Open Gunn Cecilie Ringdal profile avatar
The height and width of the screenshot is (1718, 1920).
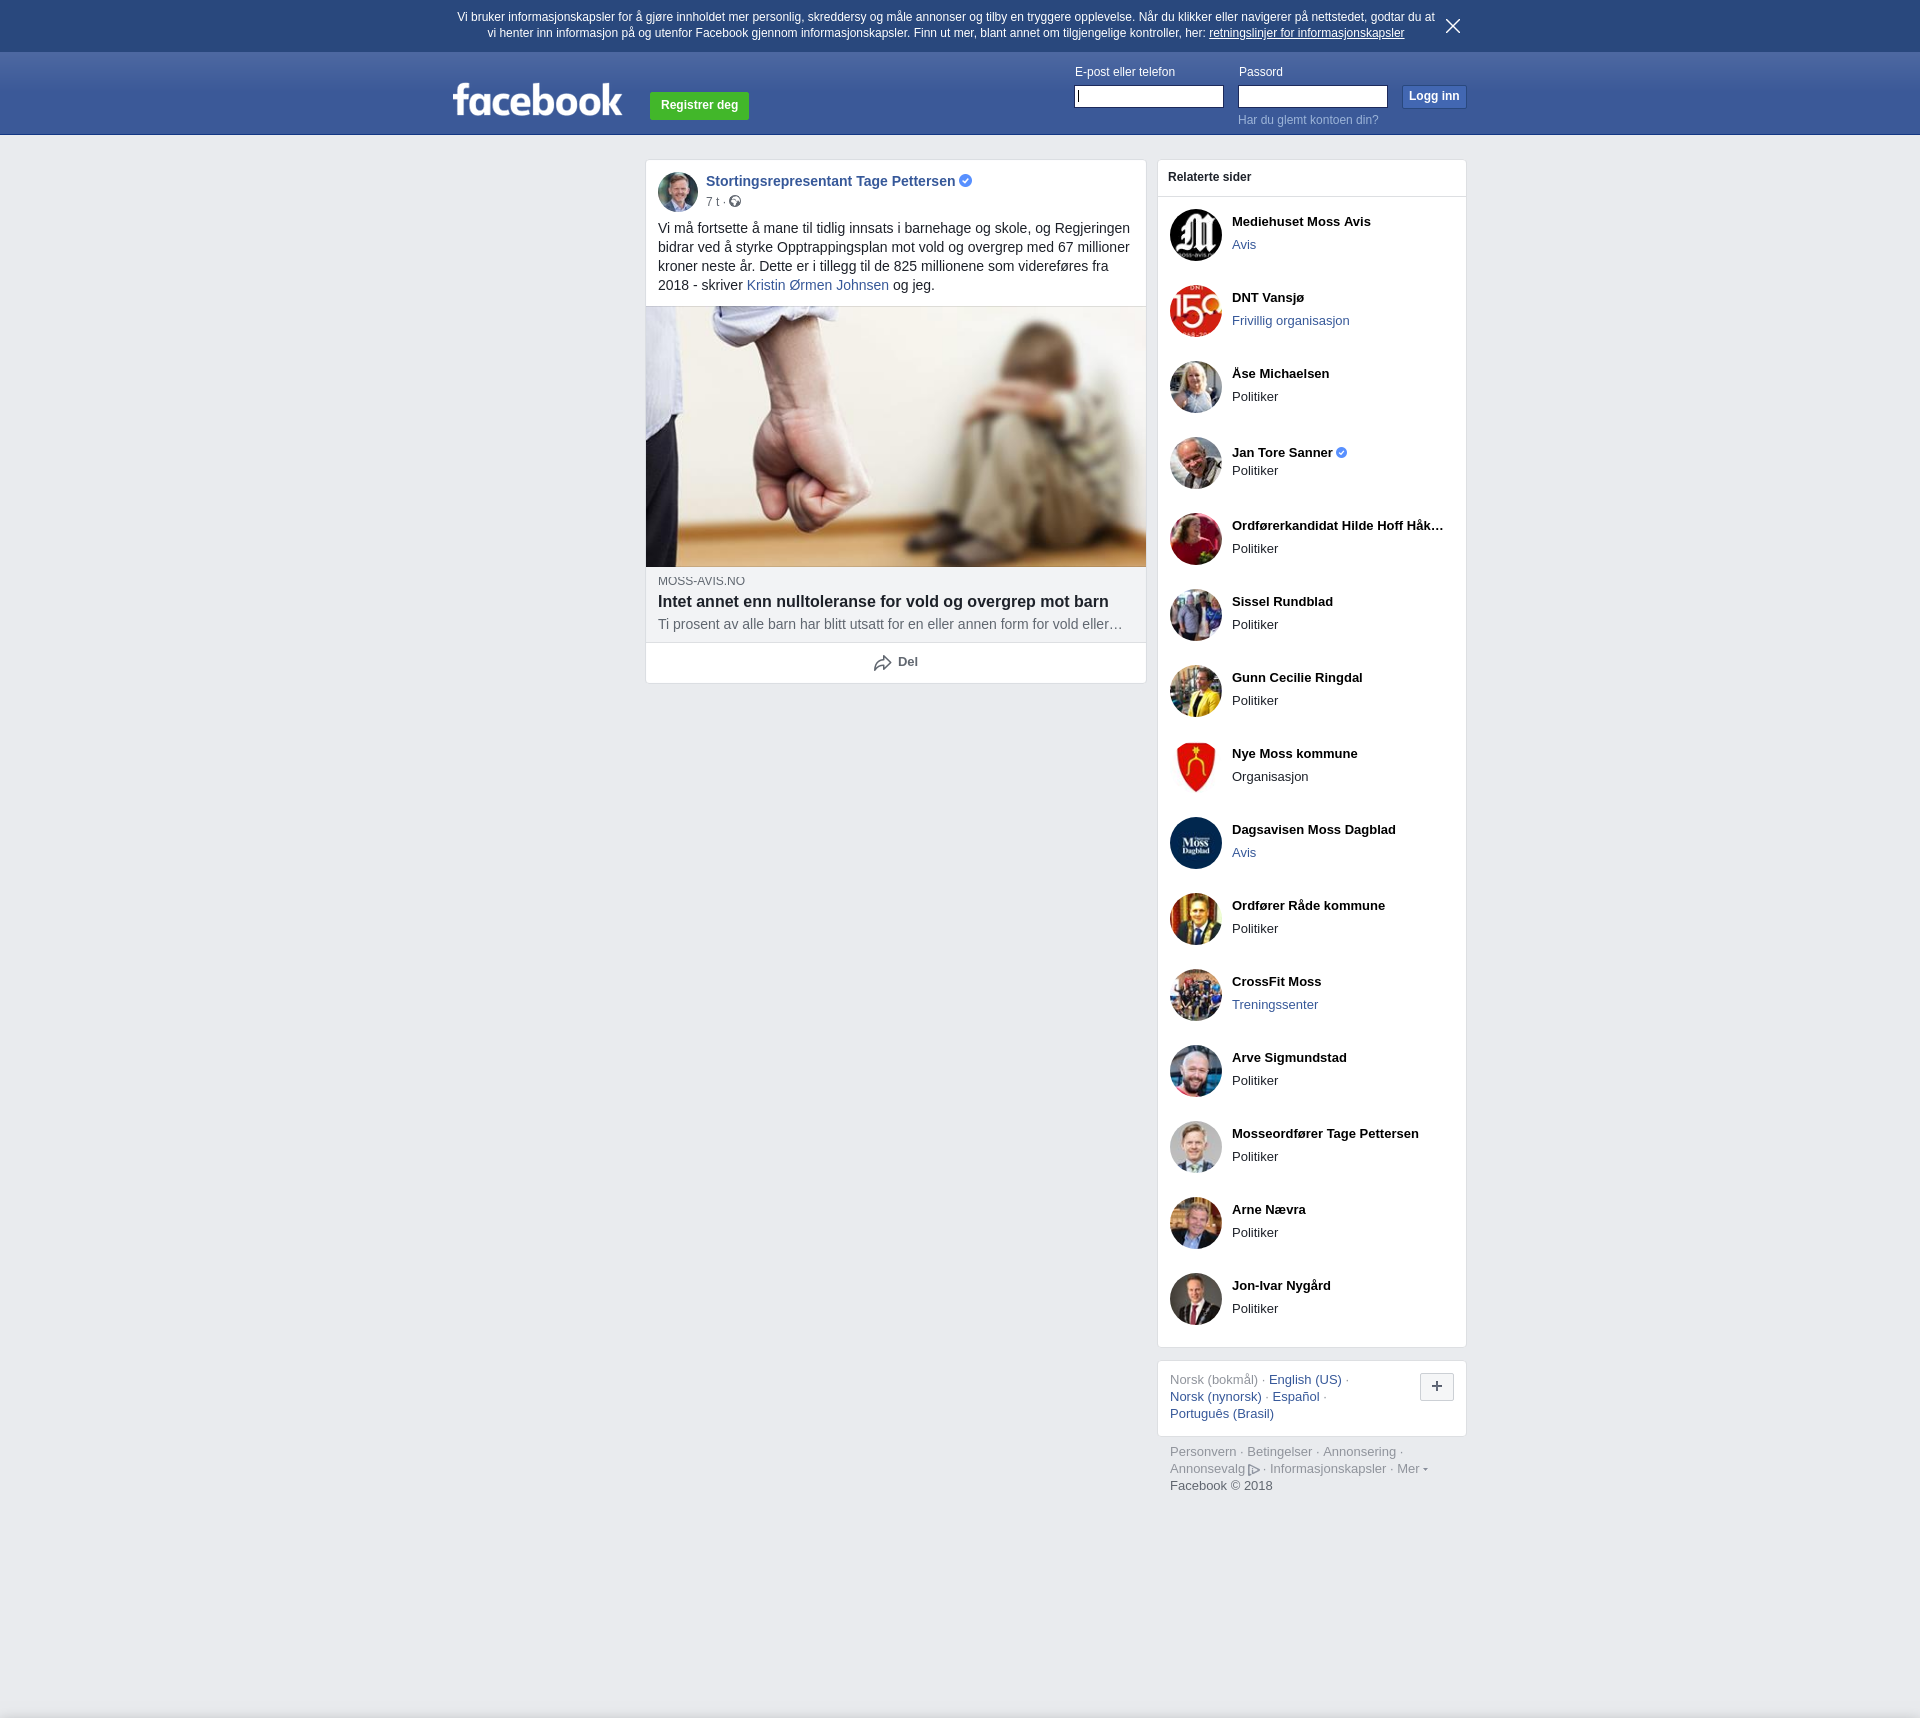click(1196, 691)
